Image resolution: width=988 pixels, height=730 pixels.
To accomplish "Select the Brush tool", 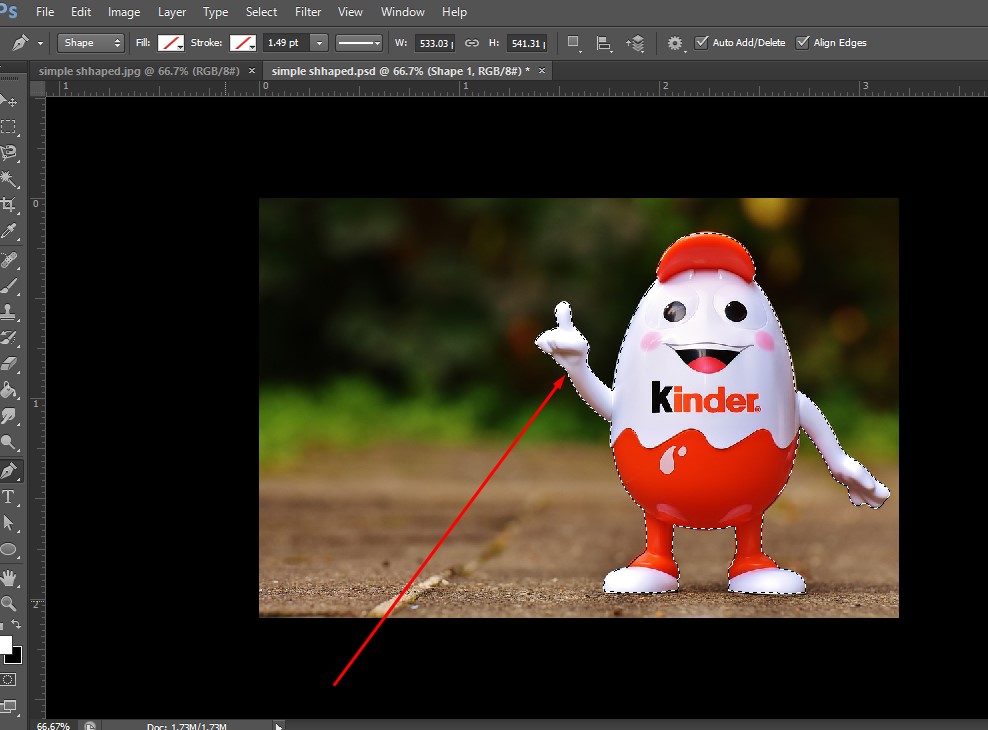I will point(9,285).
